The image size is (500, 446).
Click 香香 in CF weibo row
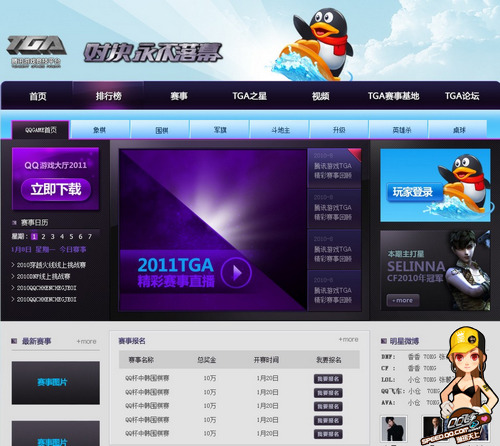414,368
